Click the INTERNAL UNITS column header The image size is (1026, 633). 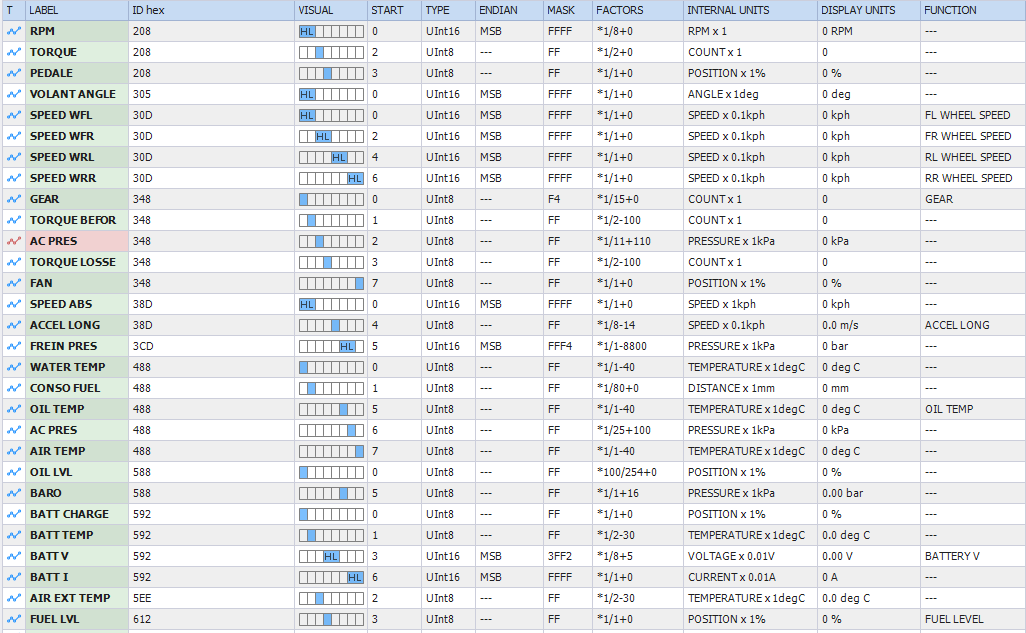tap(751, 10)
